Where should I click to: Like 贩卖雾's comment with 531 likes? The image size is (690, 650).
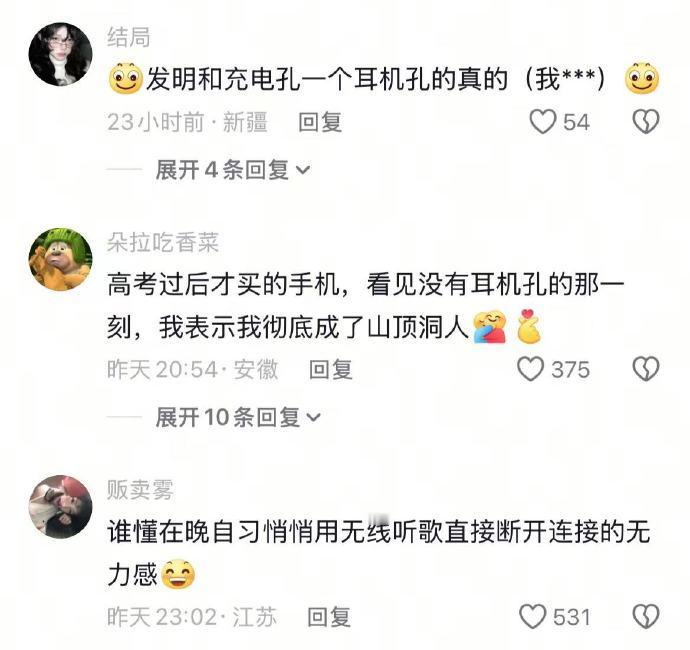(532, 617)
